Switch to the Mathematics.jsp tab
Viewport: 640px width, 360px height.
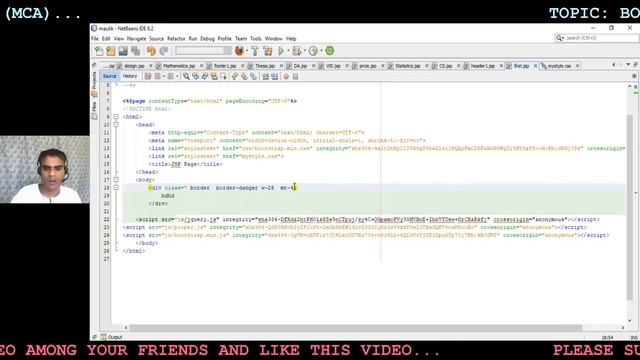coord(179,66)
